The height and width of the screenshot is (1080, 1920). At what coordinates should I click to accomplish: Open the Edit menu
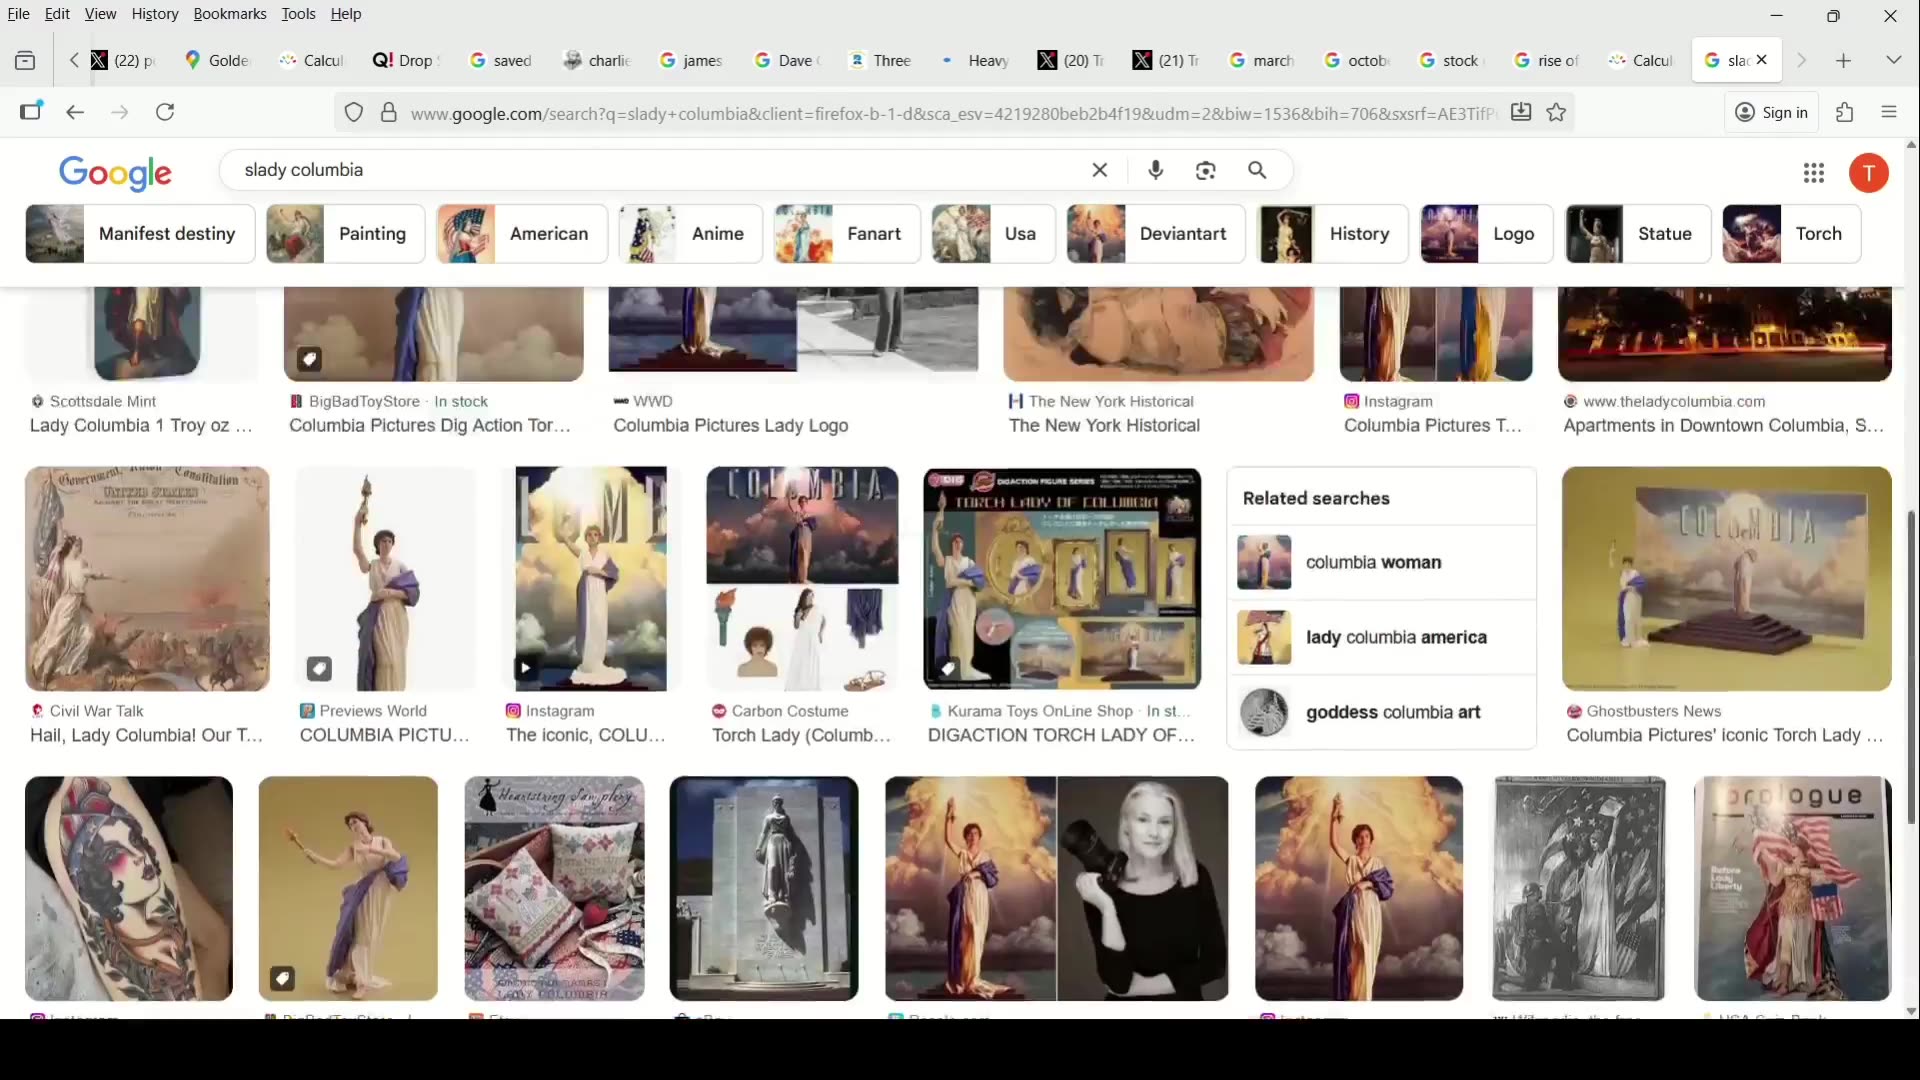[x=57, y=14]
